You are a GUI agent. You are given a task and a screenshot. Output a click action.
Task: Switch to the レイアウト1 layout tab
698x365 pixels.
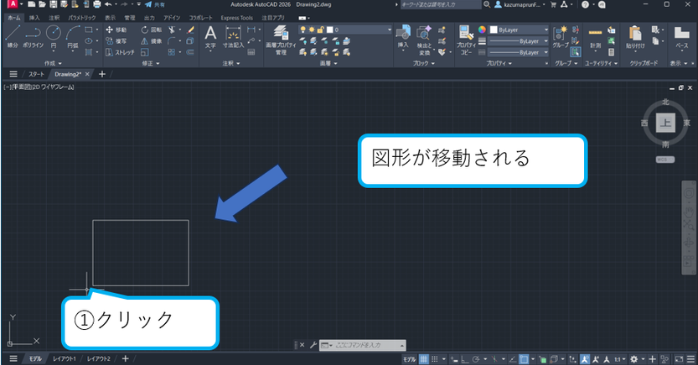click(65, 359)
